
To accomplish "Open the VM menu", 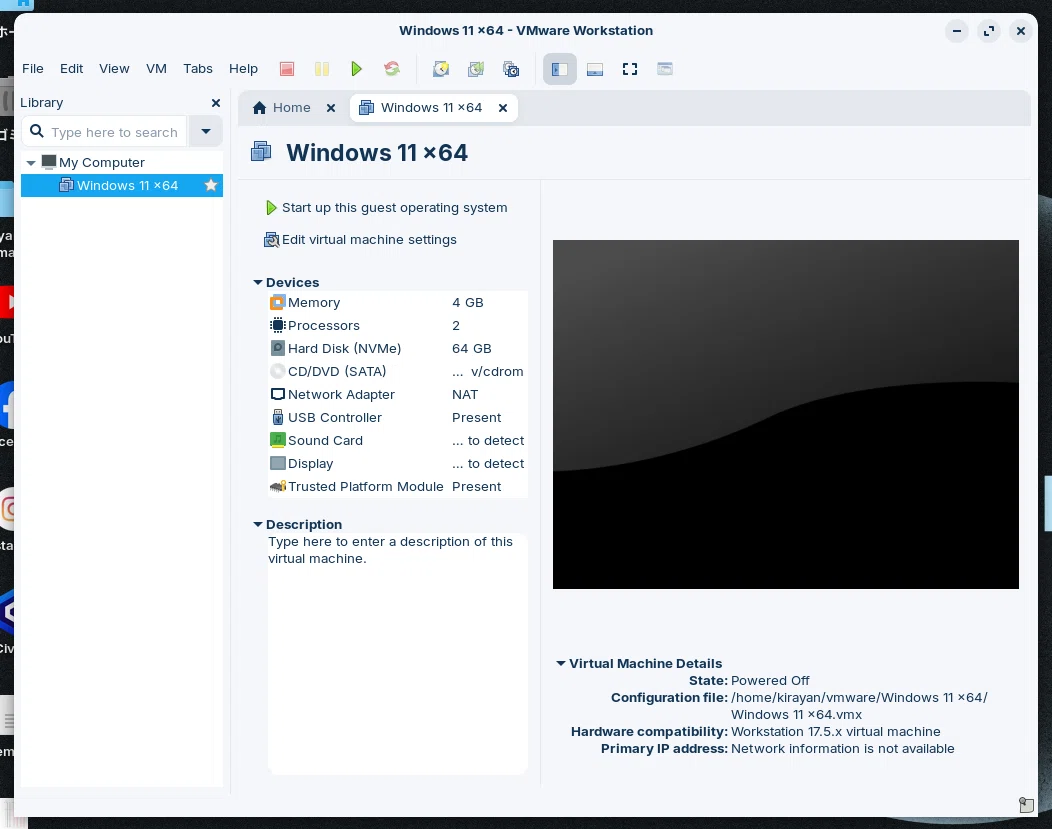I will tap(156, 68).
